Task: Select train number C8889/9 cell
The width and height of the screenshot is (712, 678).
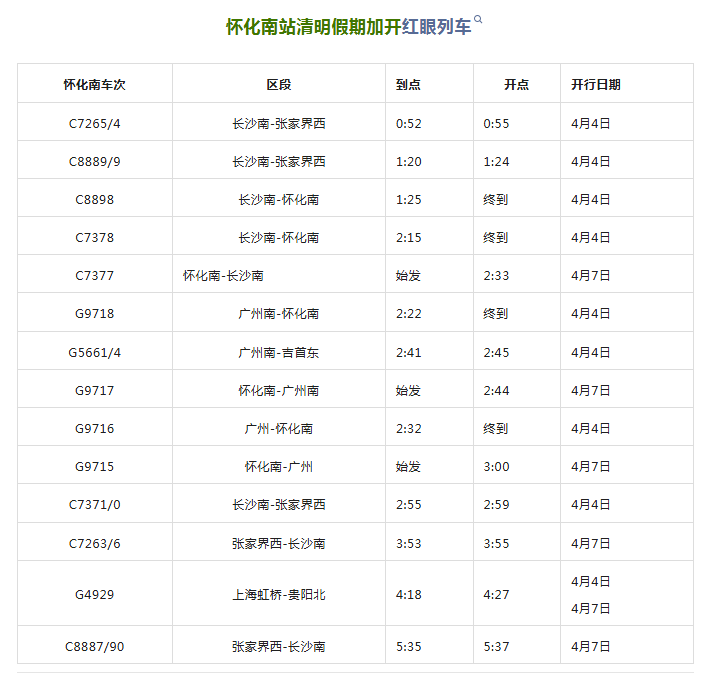Action: coord(95,161)
